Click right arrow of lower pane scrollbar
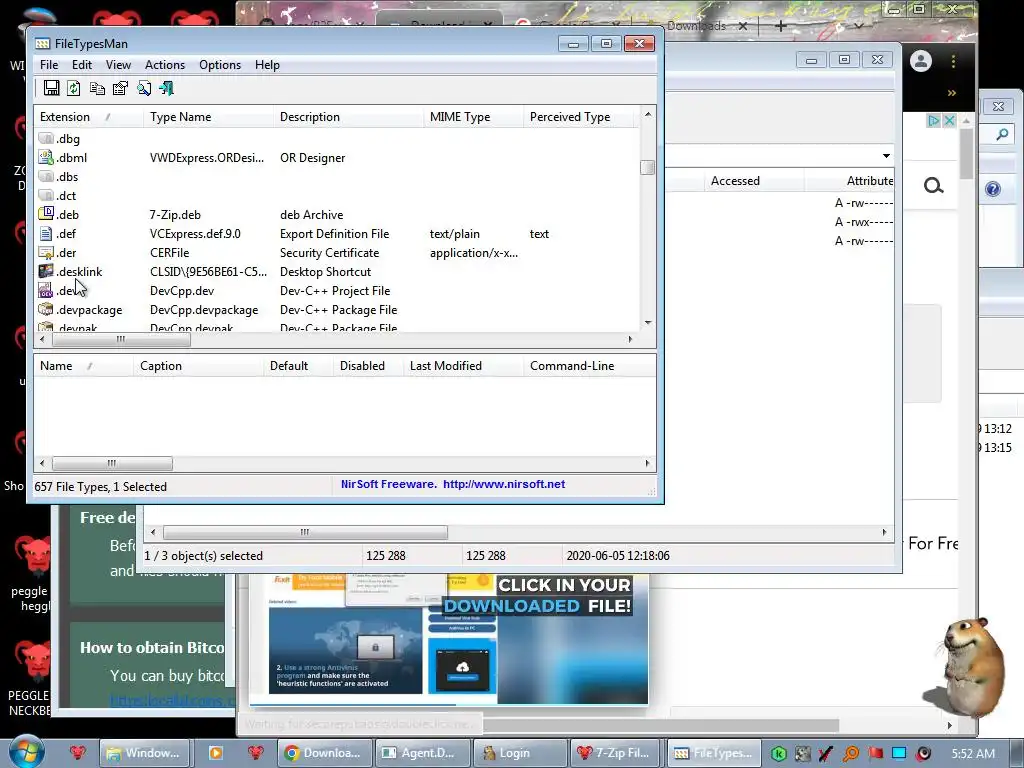This screenshot has height=768, width=1024. click(647, 463)
